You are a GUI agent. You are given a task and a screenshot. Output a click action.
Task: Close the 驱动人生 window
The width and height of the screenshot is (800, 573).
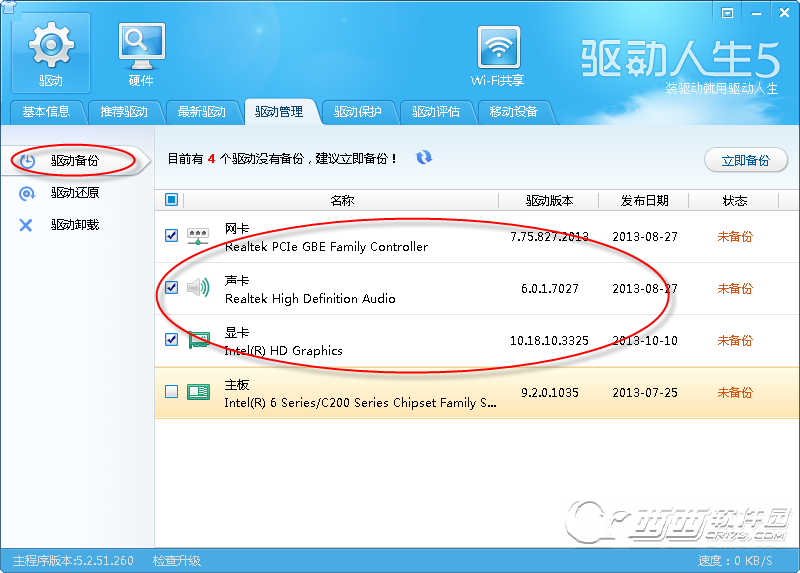pos(784,13)
